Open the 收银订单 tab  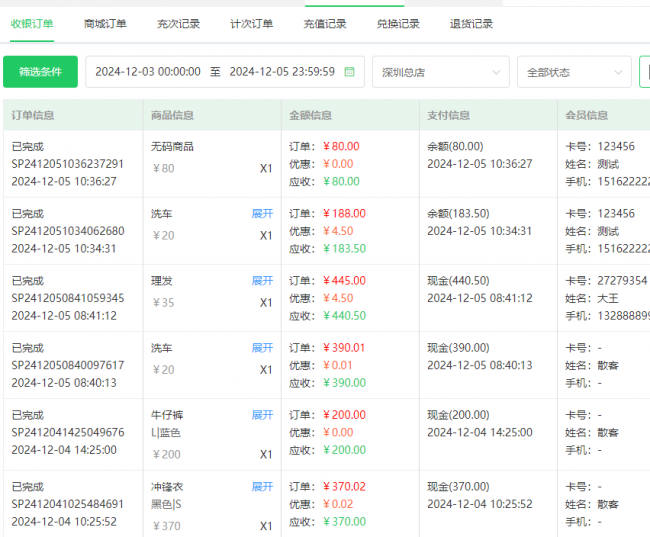pos(32,24)
